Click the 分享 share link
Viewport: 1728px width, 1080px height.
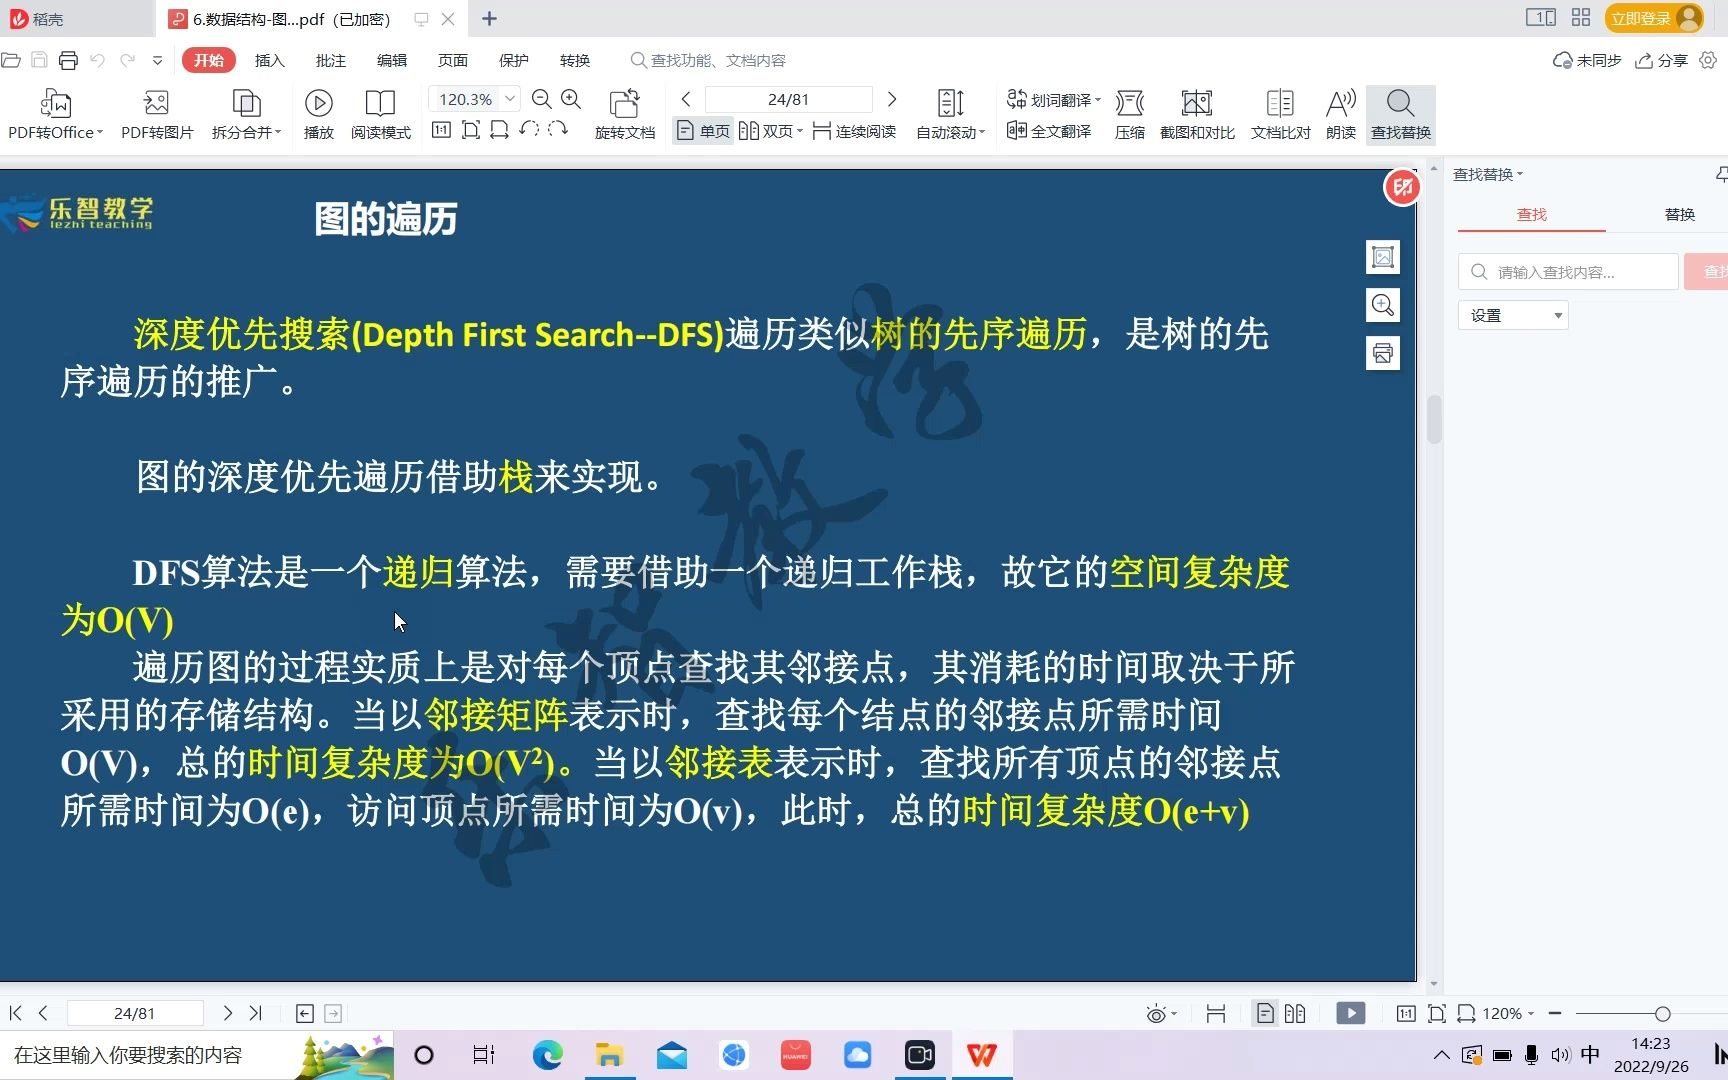tap(1661, 60)
